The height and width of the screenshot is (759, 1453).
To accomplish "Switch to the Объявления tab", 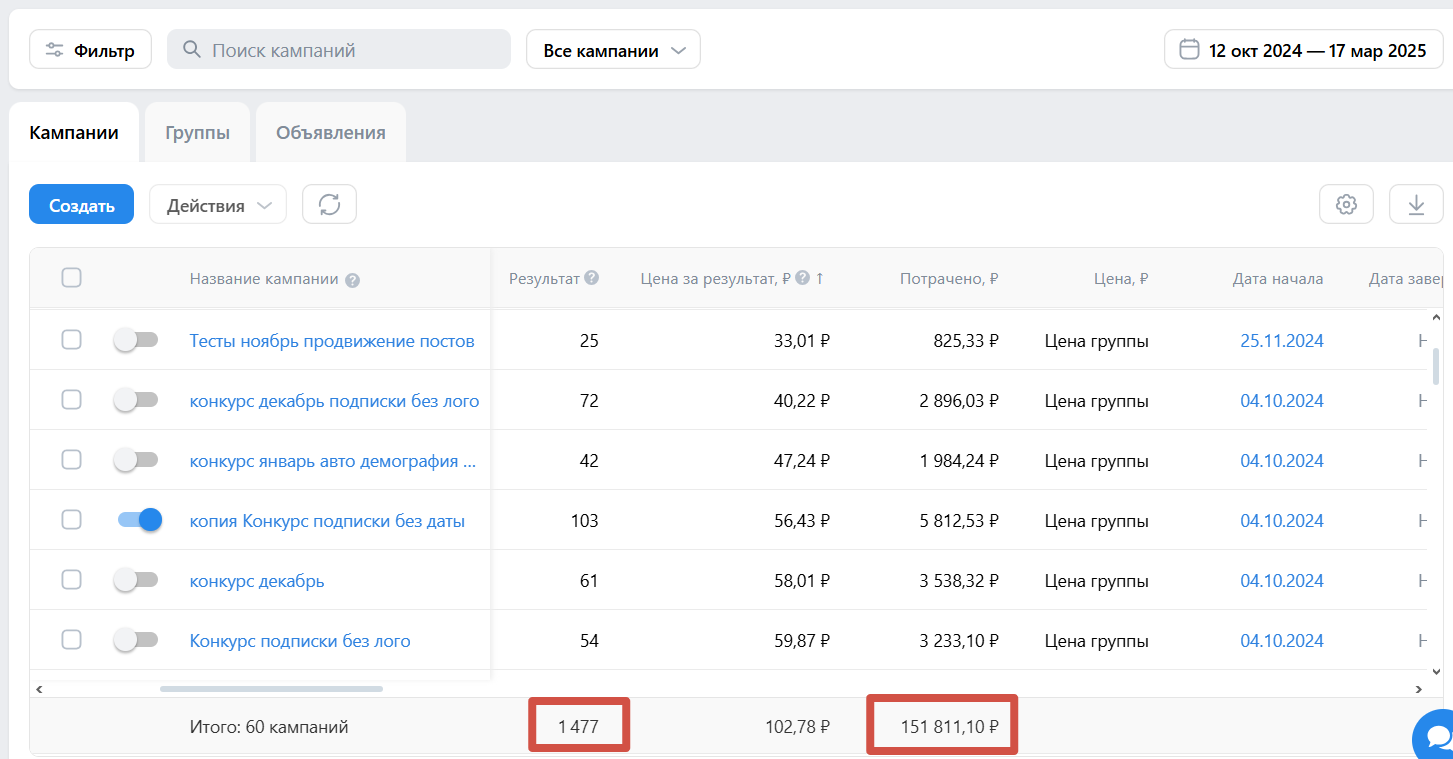I will 331,133.
